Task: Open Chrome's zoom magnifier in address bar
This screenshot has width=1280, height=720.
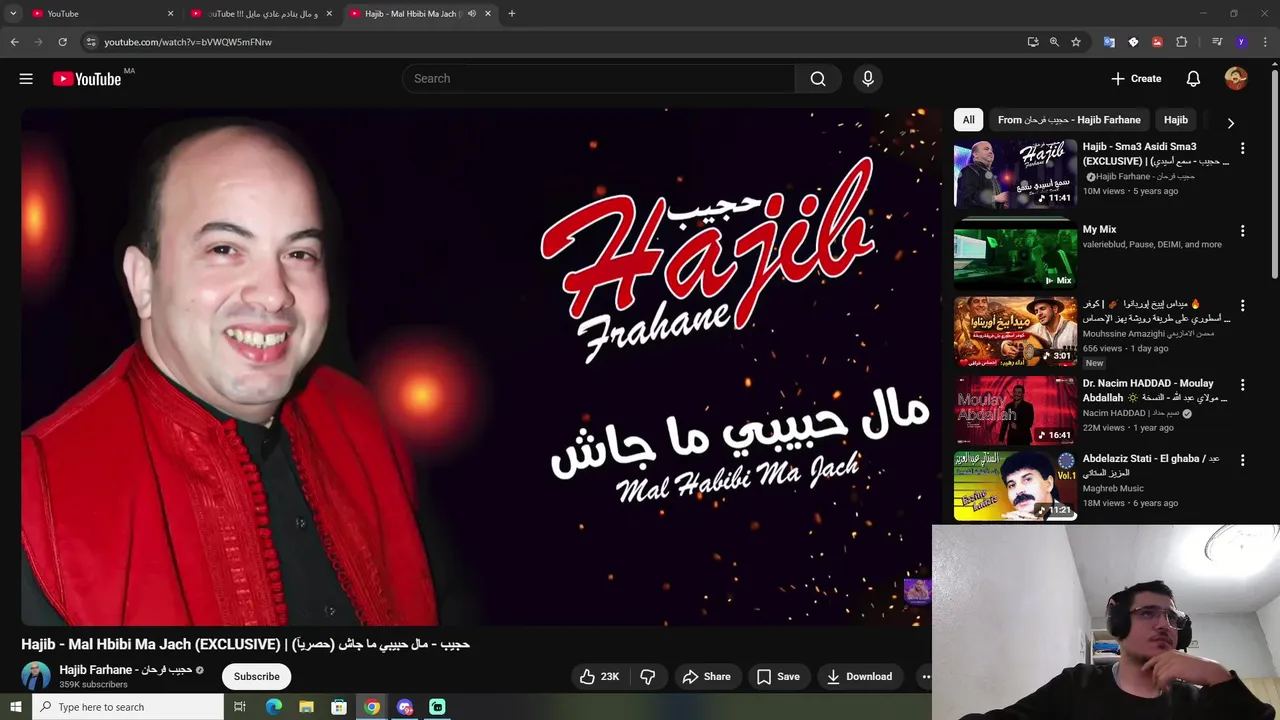Action: [x=1054, y=42]
